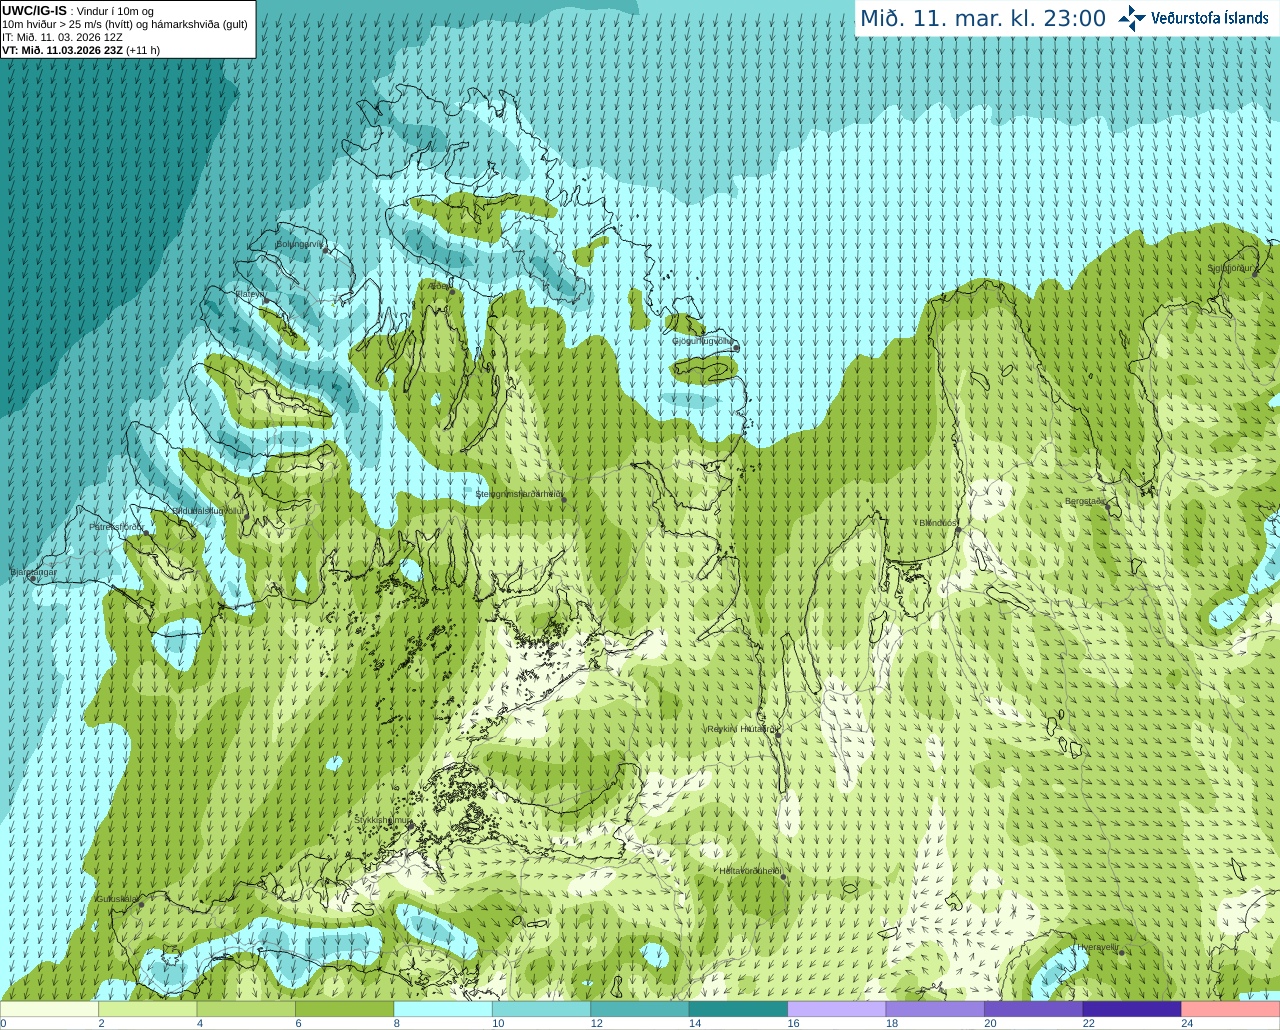Click the Æðey station marker
This screenshot has width=1280, height=1030.
click(452, 291)
